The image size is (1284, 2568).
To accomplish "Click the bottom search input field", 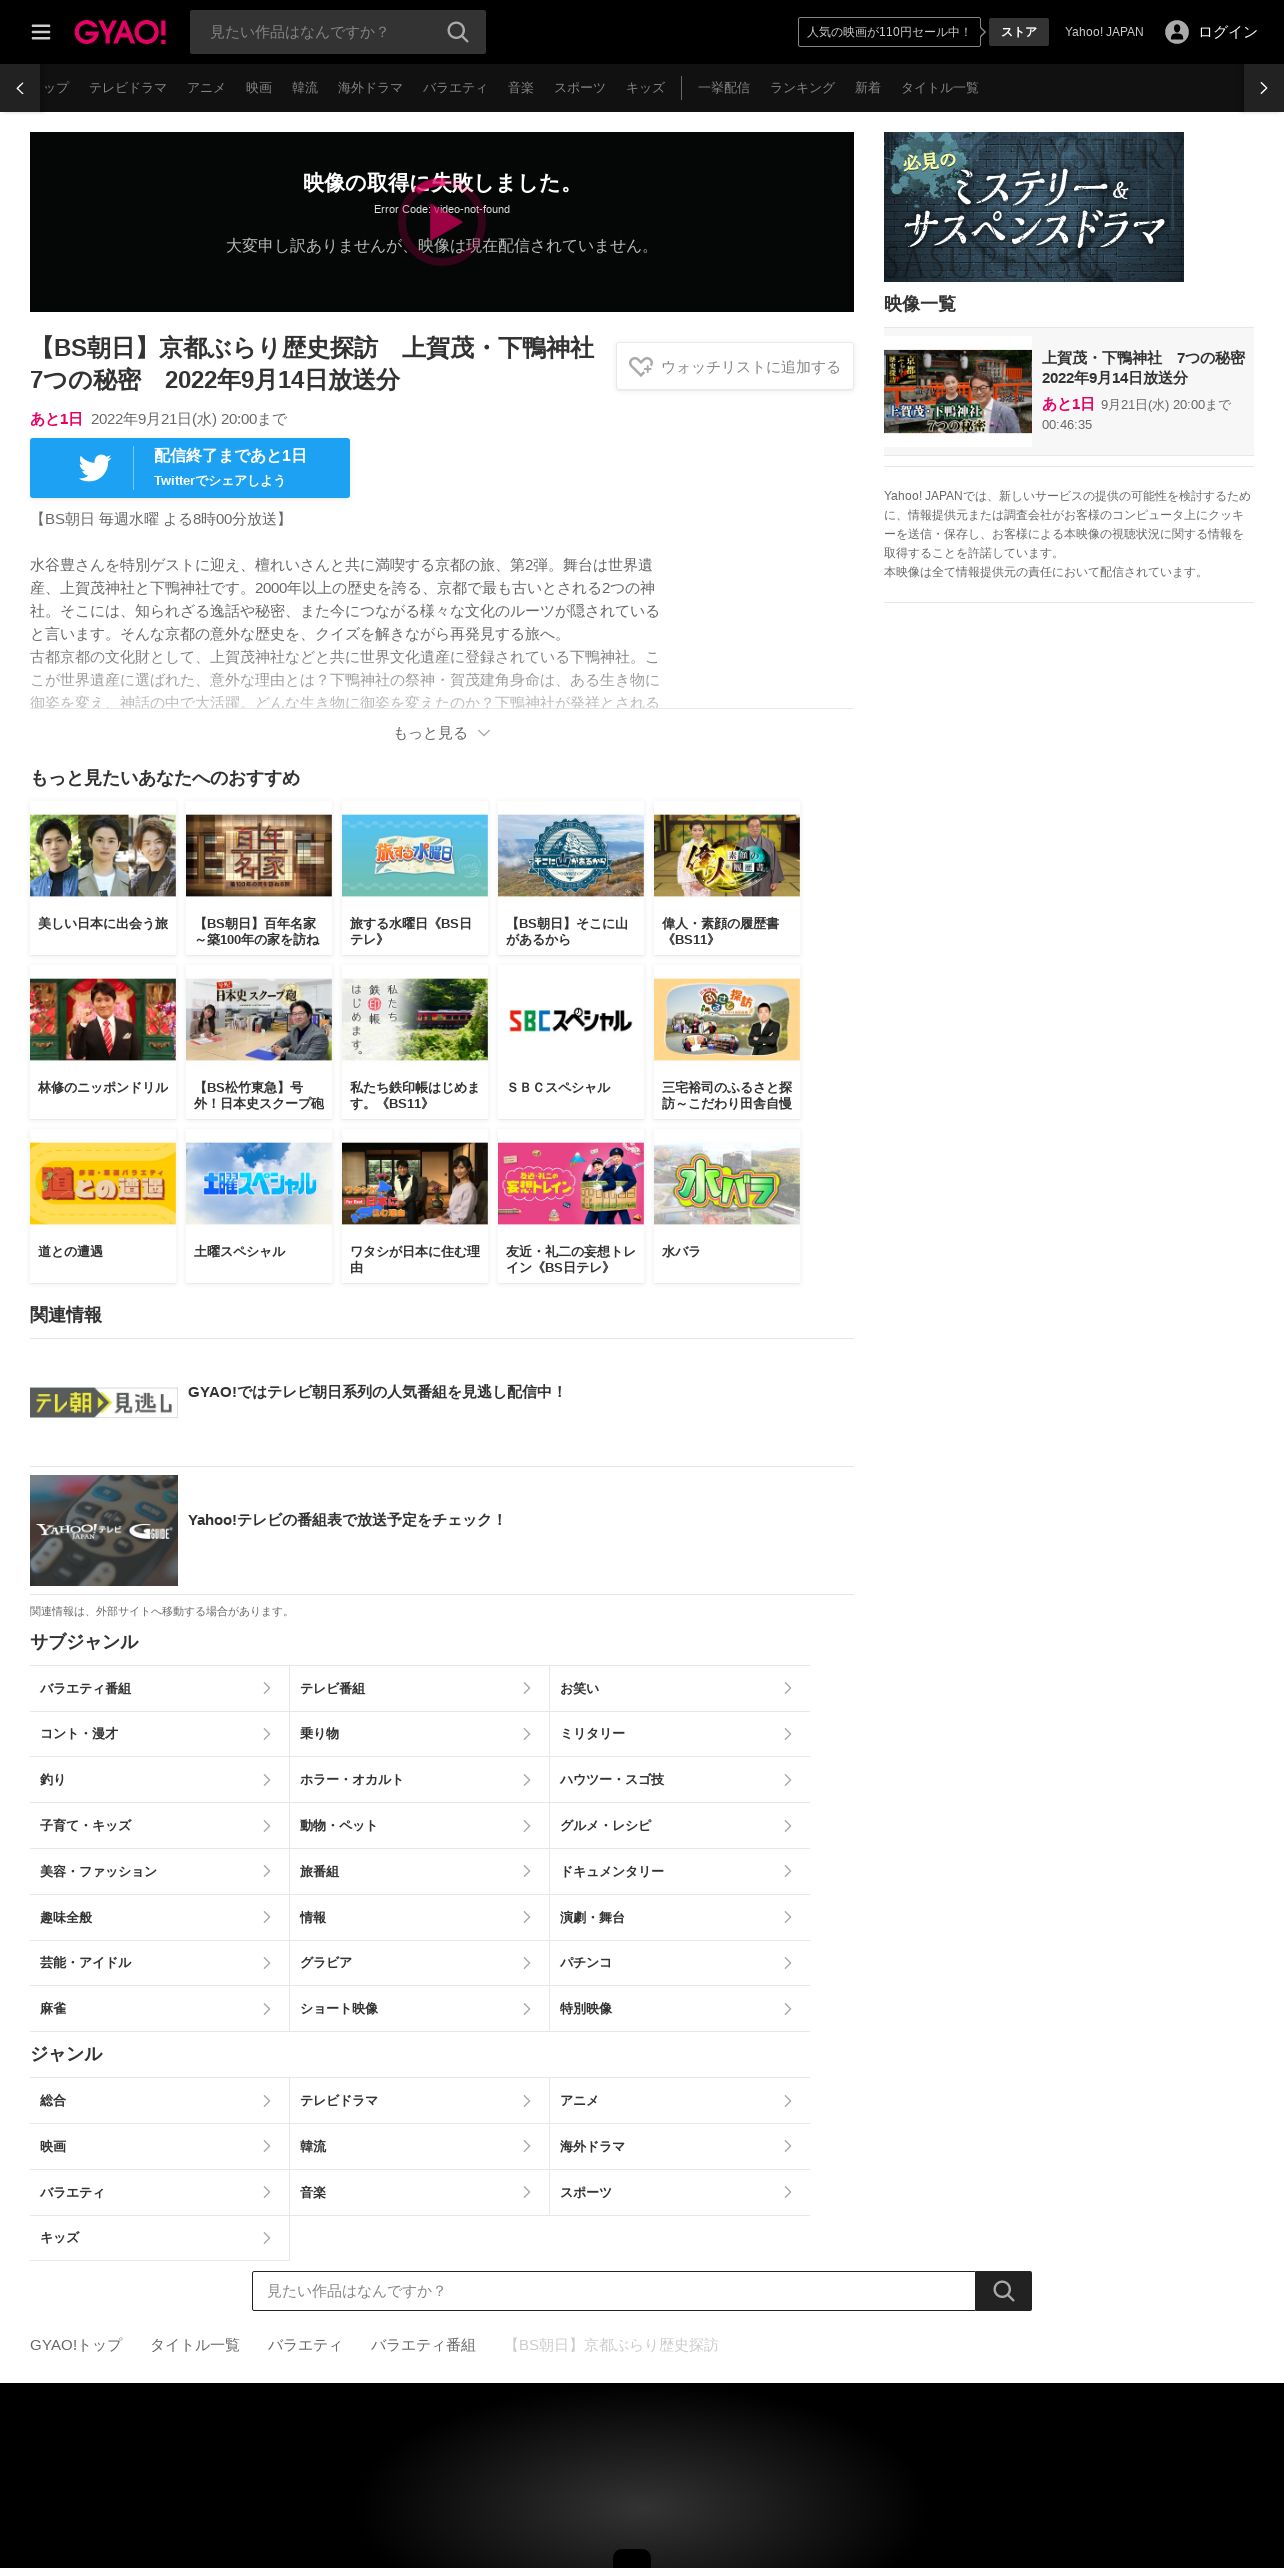I will pyautogui.click(x=614, y=2291).
